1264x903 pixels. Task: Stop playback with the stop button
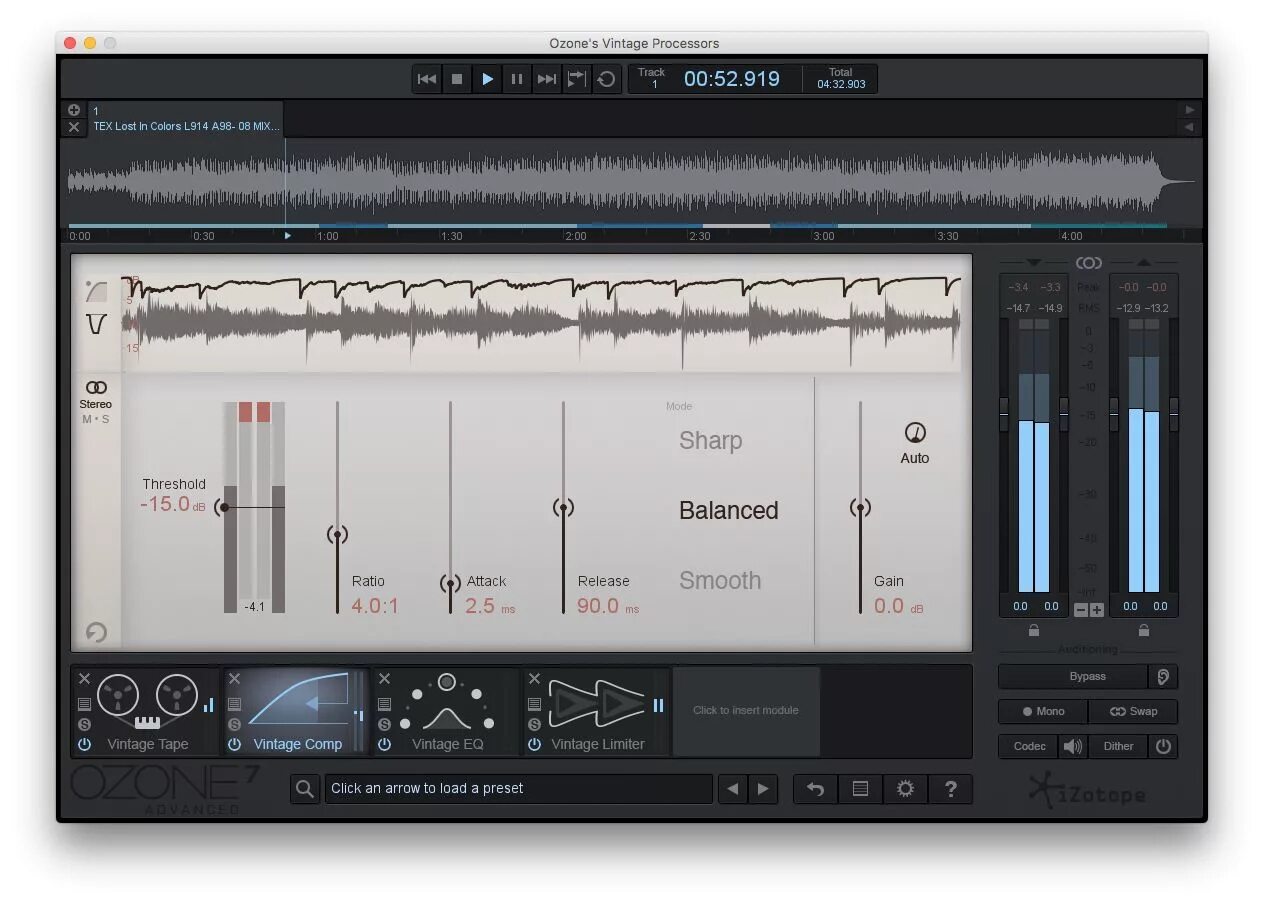click(x=457, y=79)
